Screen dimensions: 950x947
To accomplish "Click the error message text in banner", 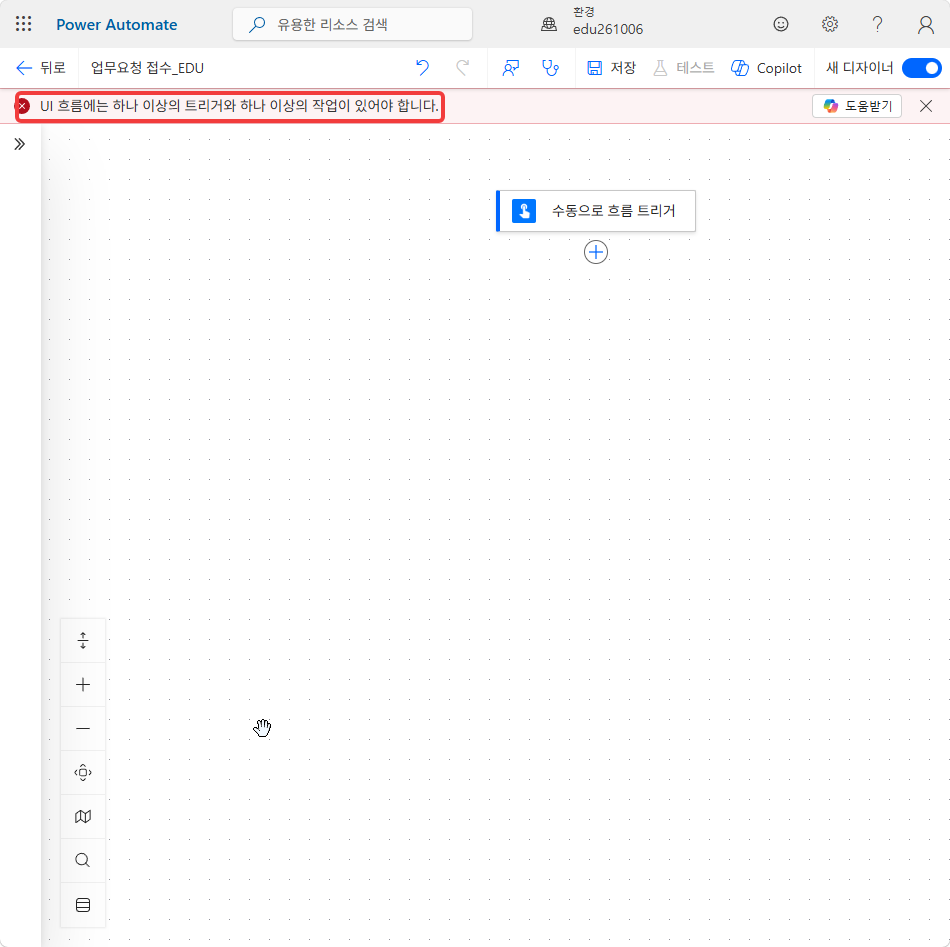I will (239, 106).
